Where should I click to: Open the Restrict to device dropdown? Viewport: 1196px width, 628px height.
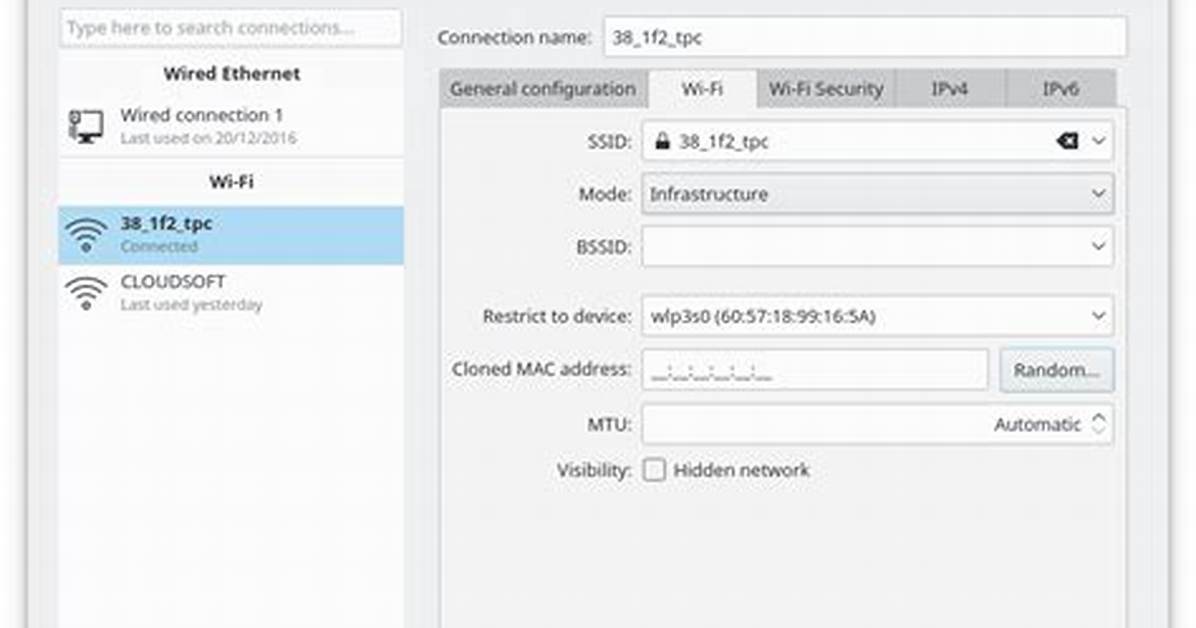[877, 316]
